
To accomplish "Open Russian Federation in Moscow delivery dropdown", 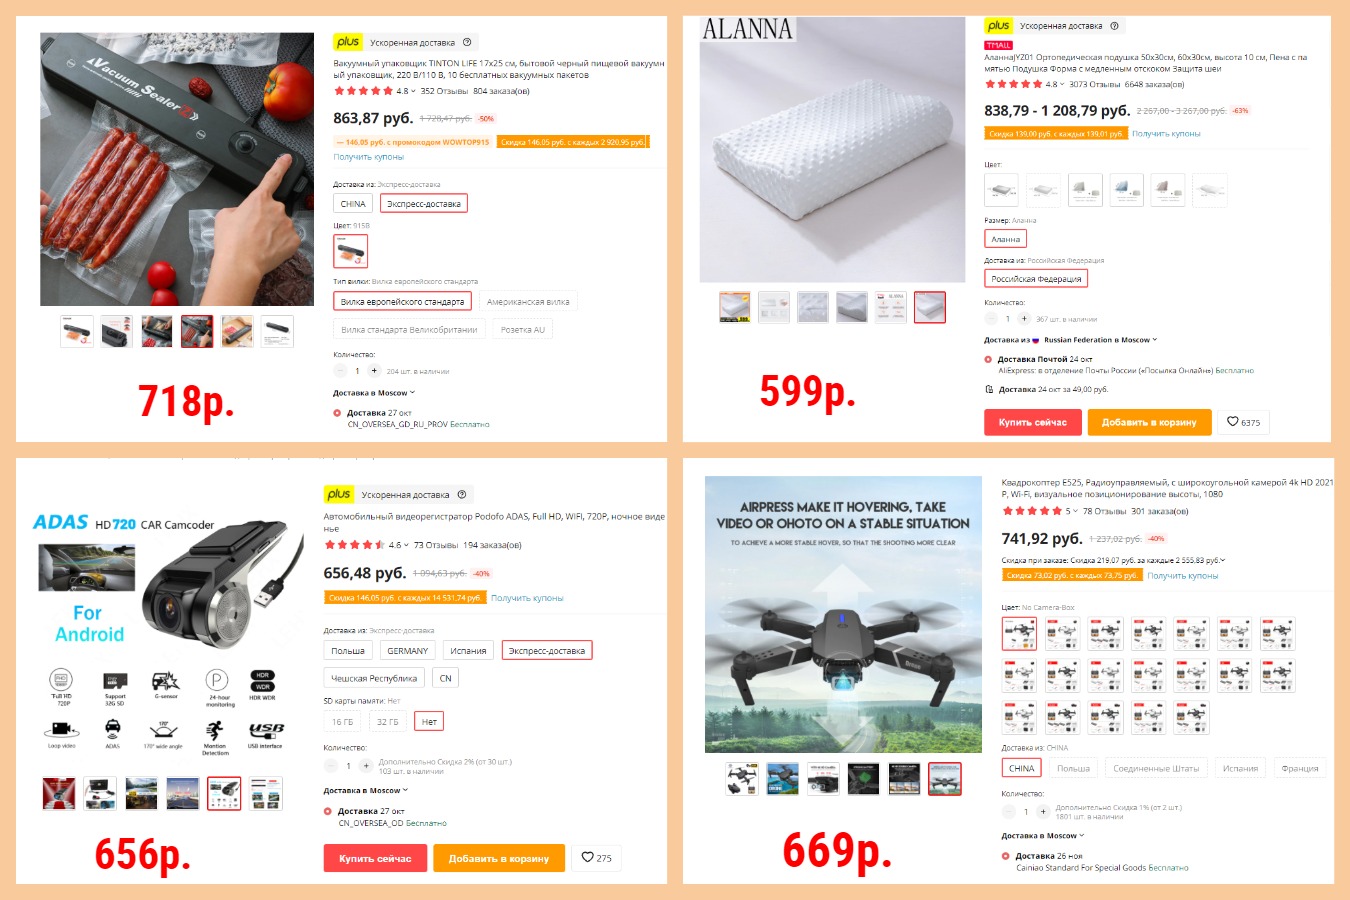I will pos(1100,340).
